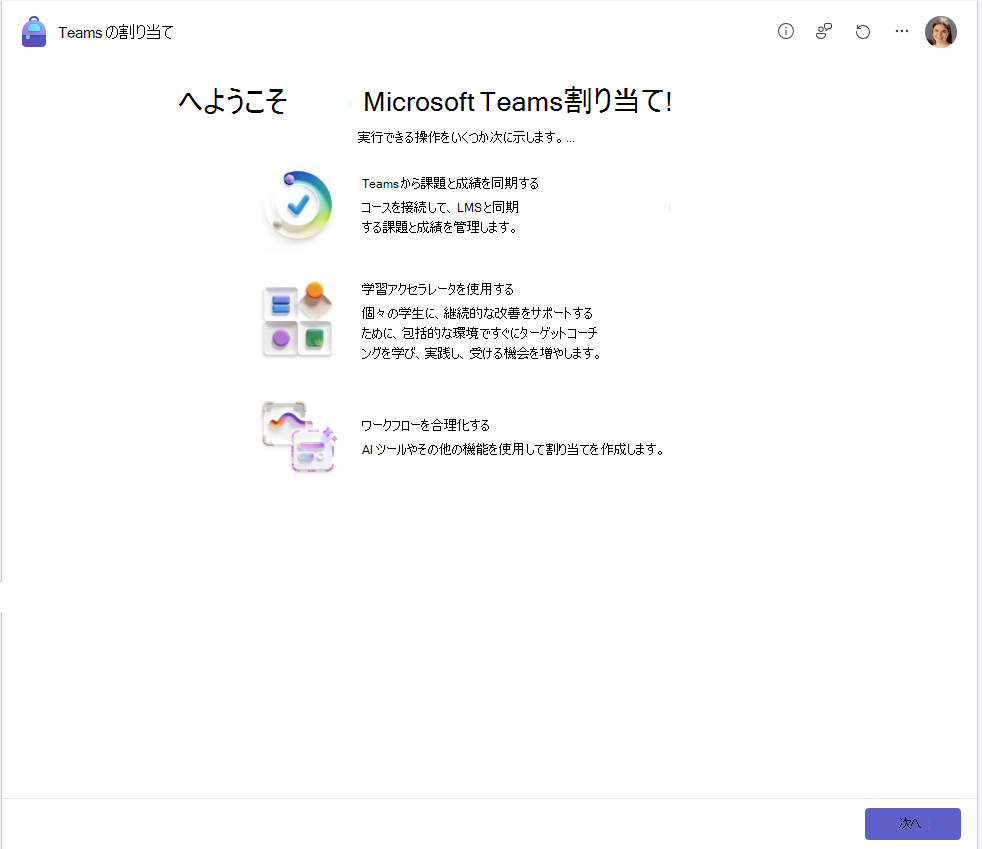
Task: Open the user profile avatar
Action: pyautogui.click(x=941, y=32)
